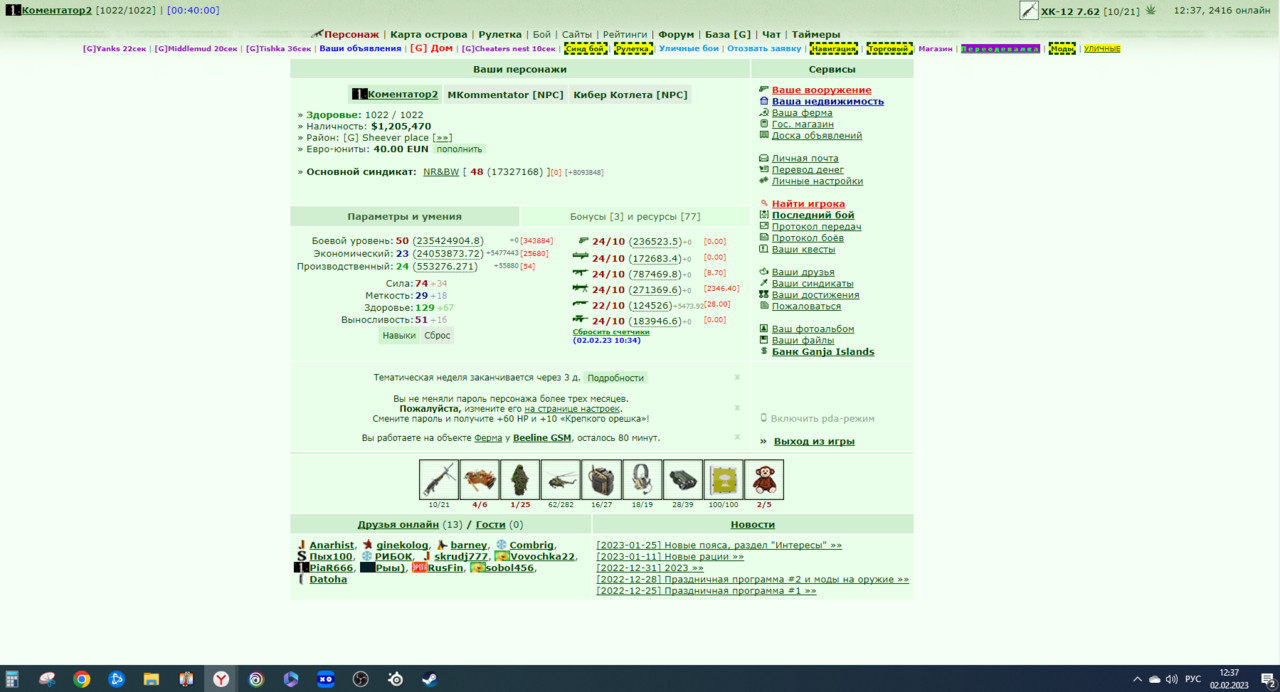
Task: Open Найти игрока link
Action: pyautogui.click(x=808, y=204)
